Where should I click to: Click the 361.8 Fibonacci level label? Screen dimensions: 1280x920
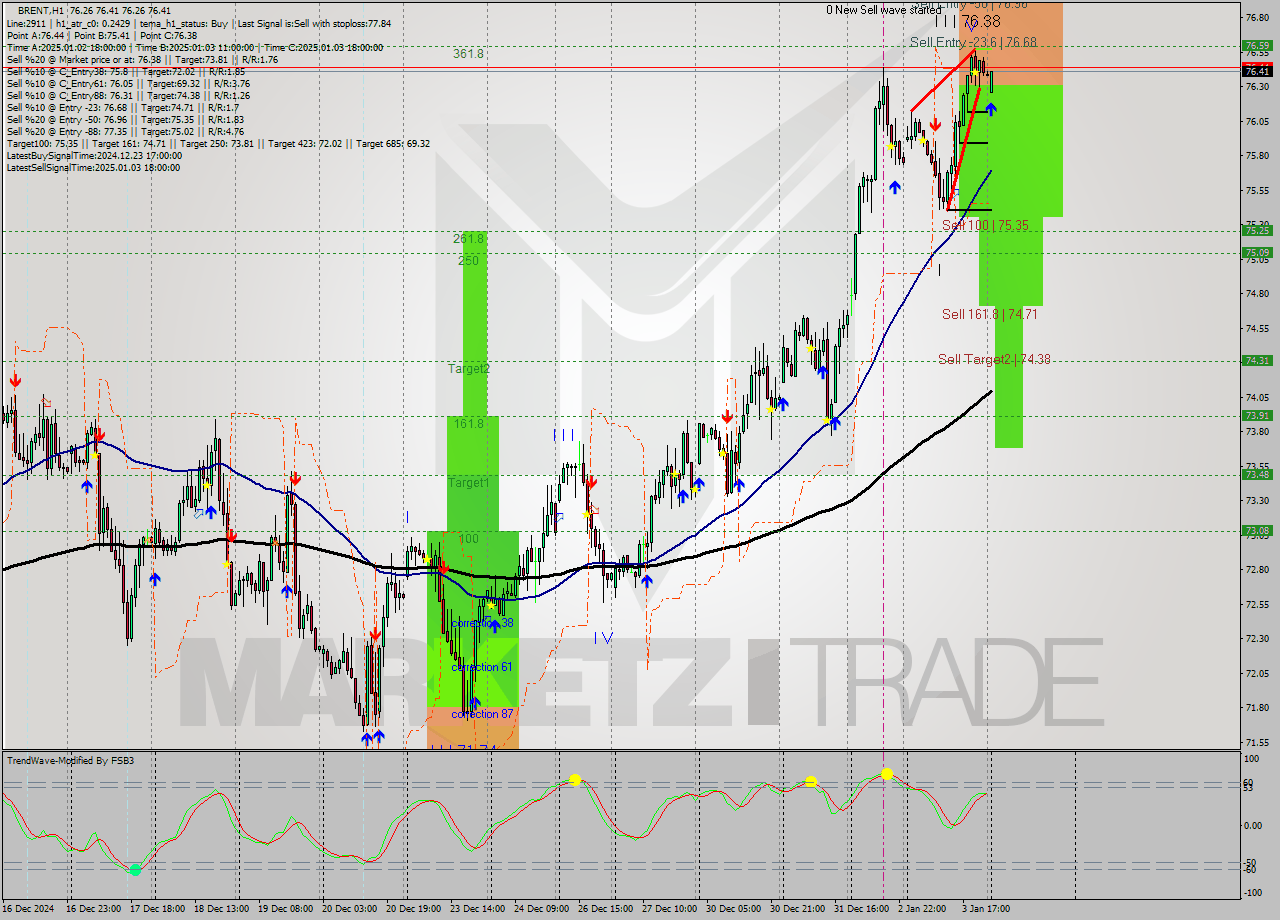(468, 54)
